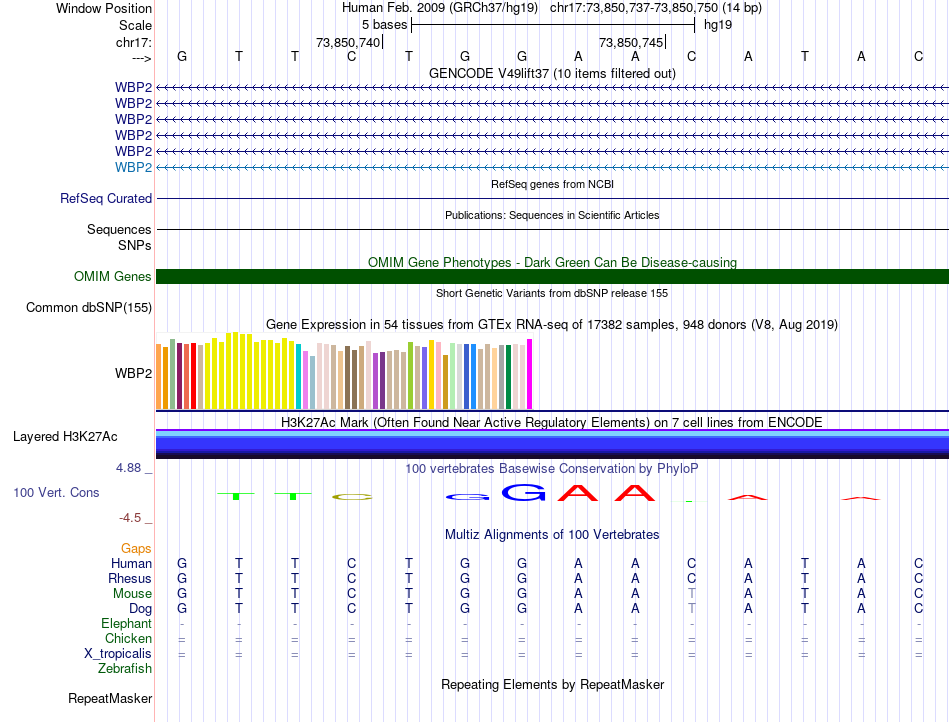Viewport: 950px width, 722px height.
Task: Click the magenta bar in GTEx chart
Action: [530, 374]
